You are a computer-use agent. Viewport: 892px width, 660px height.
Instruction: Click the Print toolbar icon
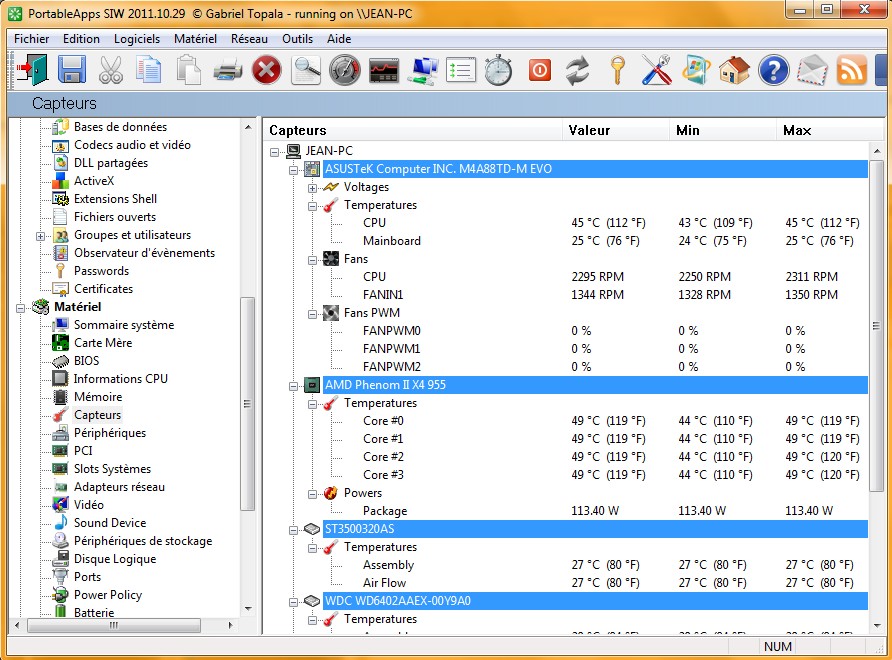pyautogui.click(x=228, y=71)
